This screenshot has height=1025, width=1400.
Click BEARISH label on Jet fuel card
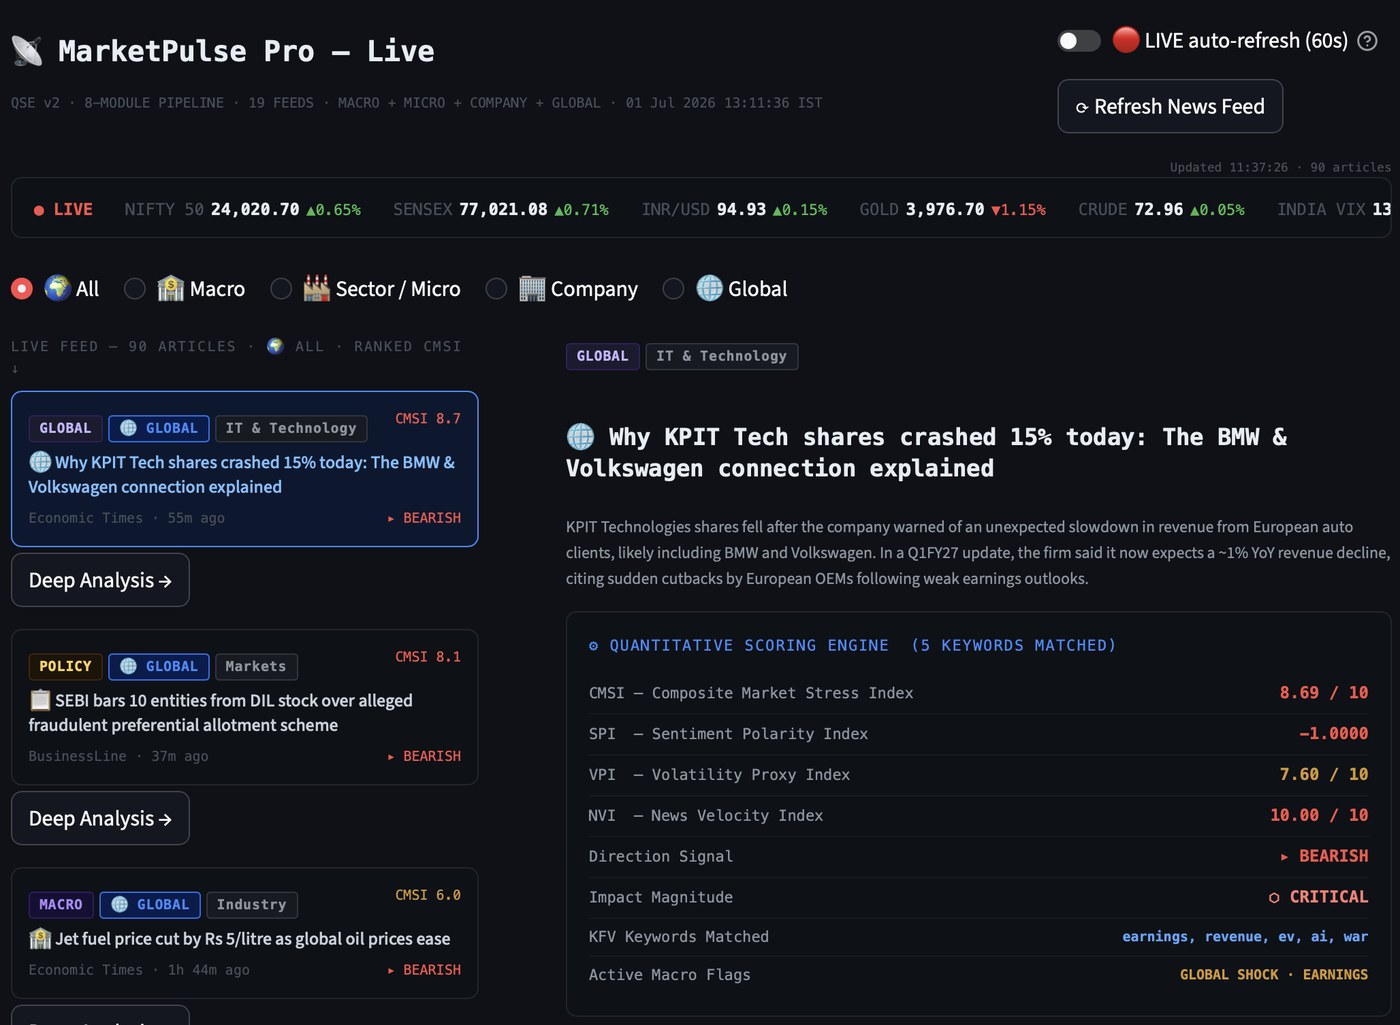(424, 970)
